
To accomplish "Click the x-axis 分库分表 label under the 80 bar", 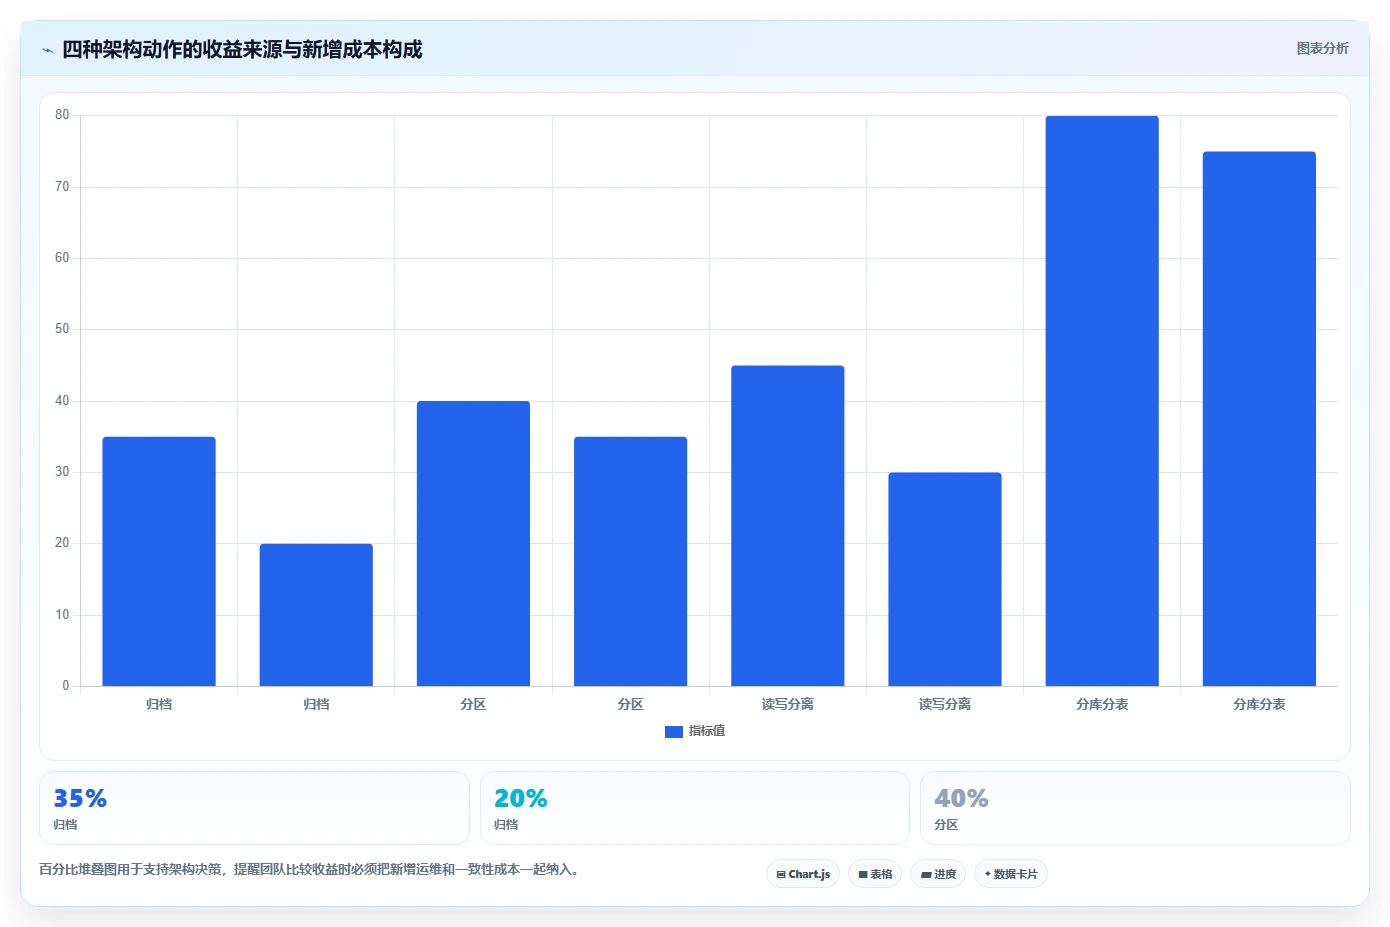I will [x=1102, y=704].
